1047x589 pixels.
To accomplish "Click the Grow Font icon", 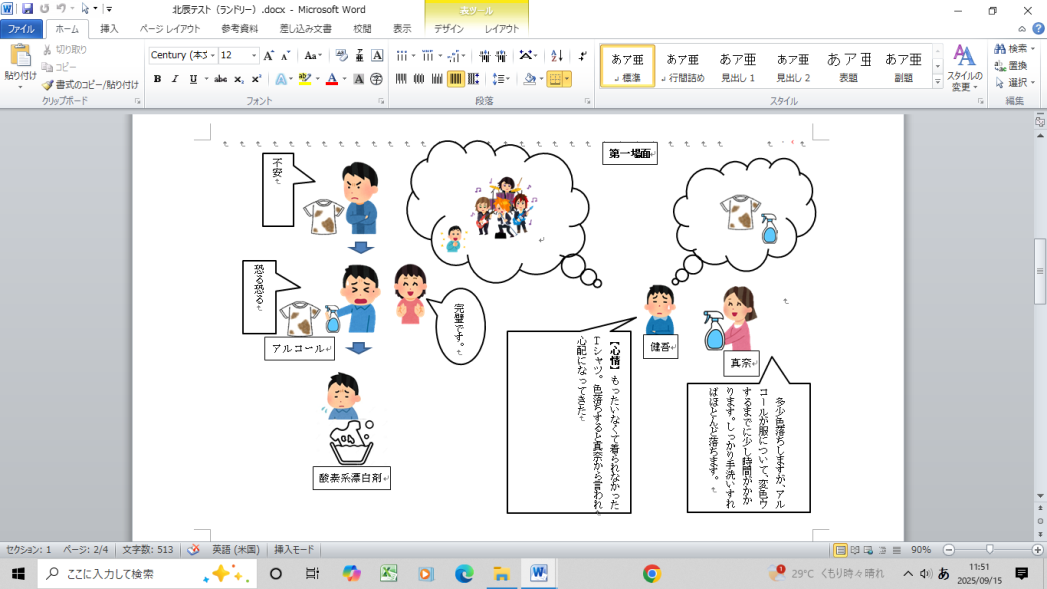I will (269, 56).
